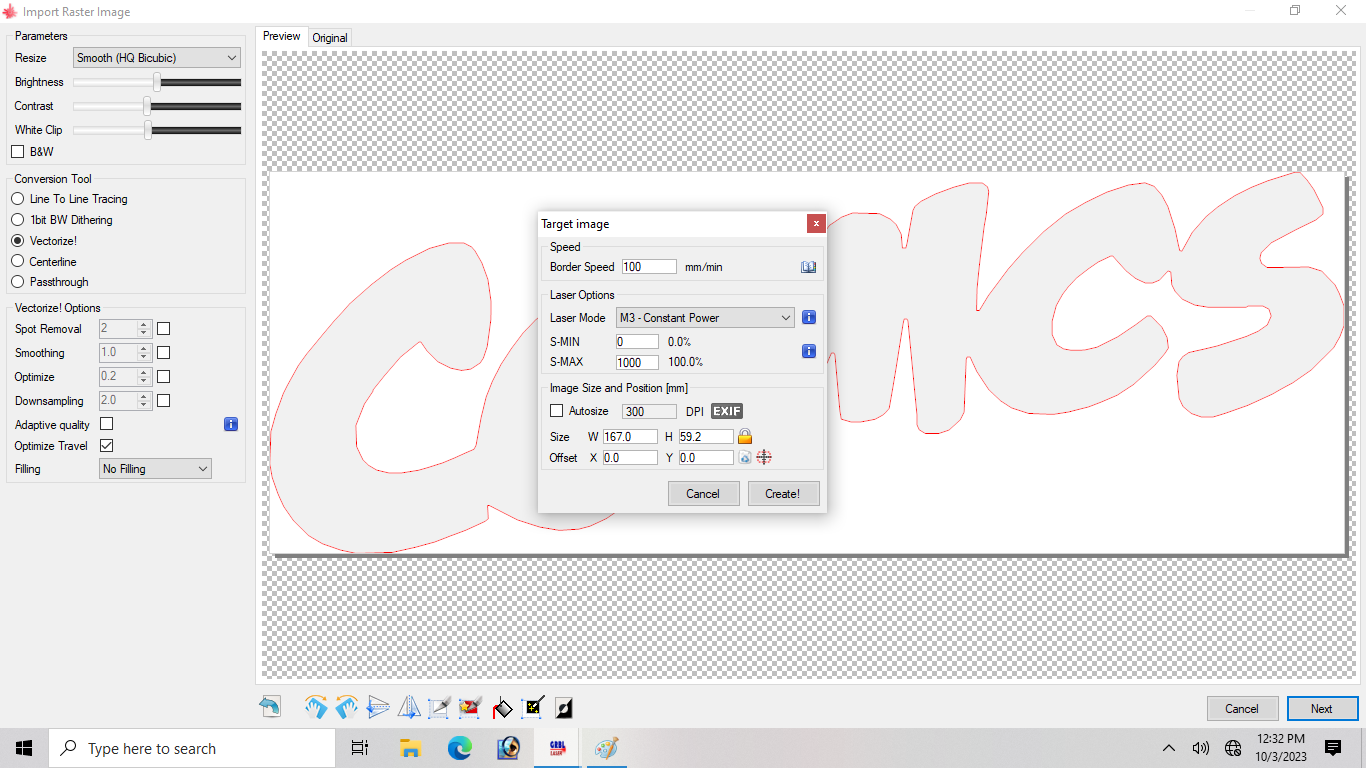
Task: Click the Brightness slider handle
Action: [x=157, y=82]
